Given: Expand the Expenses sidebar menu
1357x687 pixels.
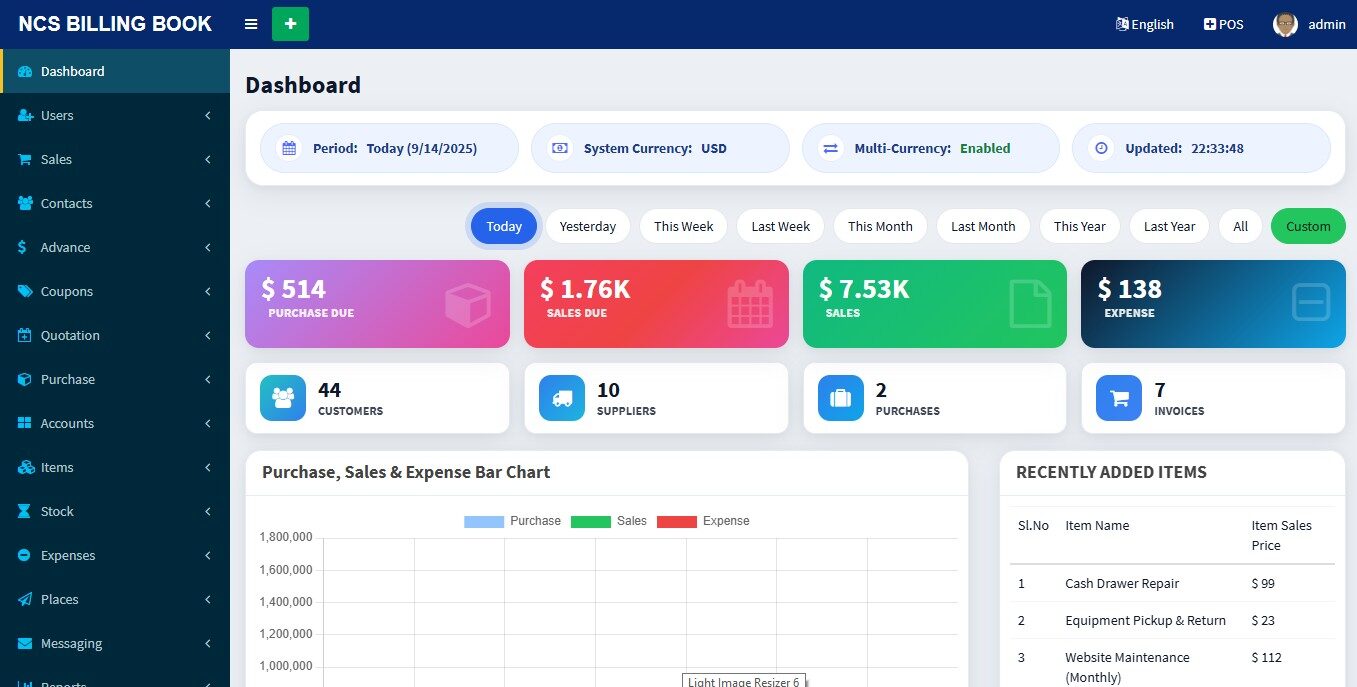Looking at the screenshot, I should [x=67, y=555].
